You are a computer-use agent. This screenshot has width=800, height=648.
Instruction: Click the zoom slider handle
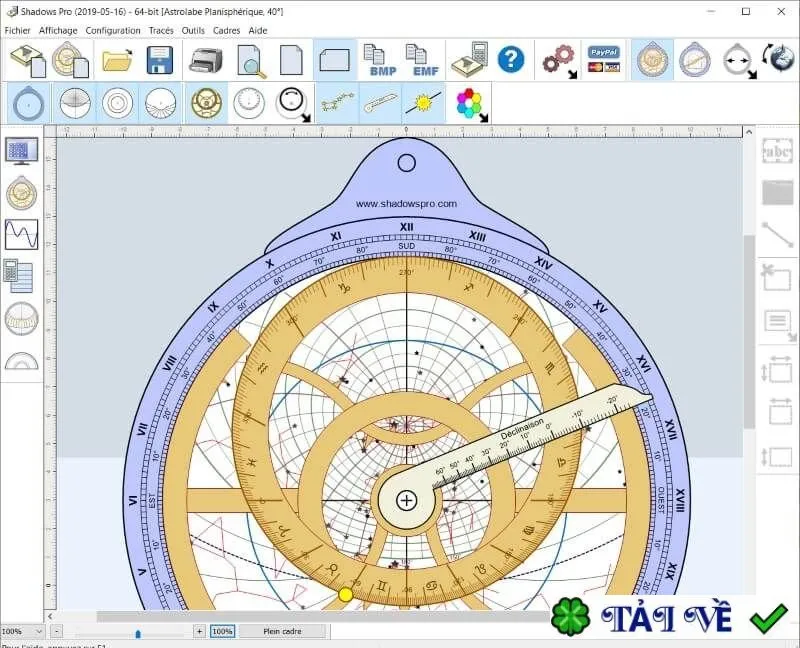pos(138,633)
